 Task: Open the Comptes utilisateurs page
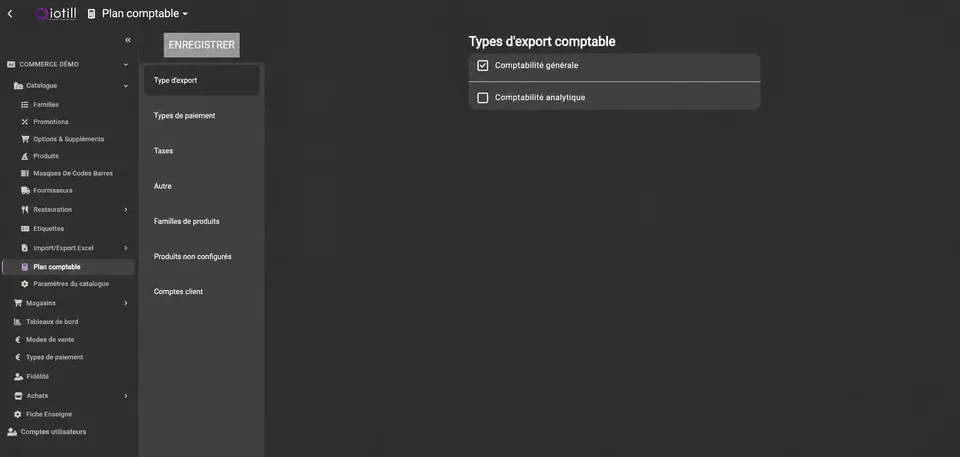(53, 432)
